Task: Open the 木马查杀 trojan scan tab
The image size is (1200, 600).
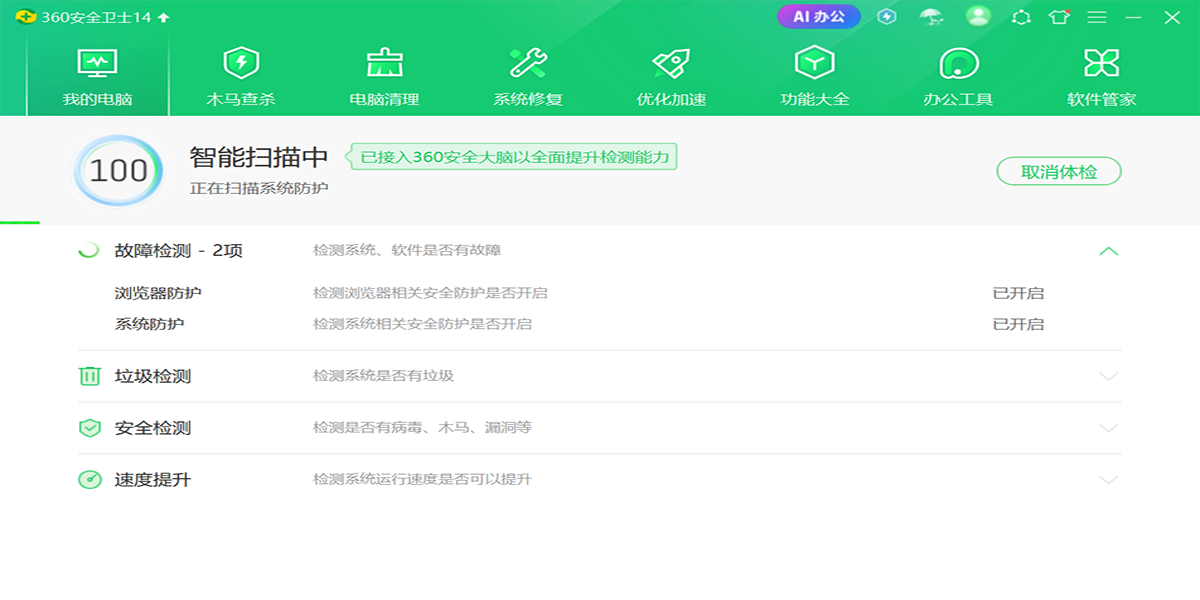Action: 240,77
